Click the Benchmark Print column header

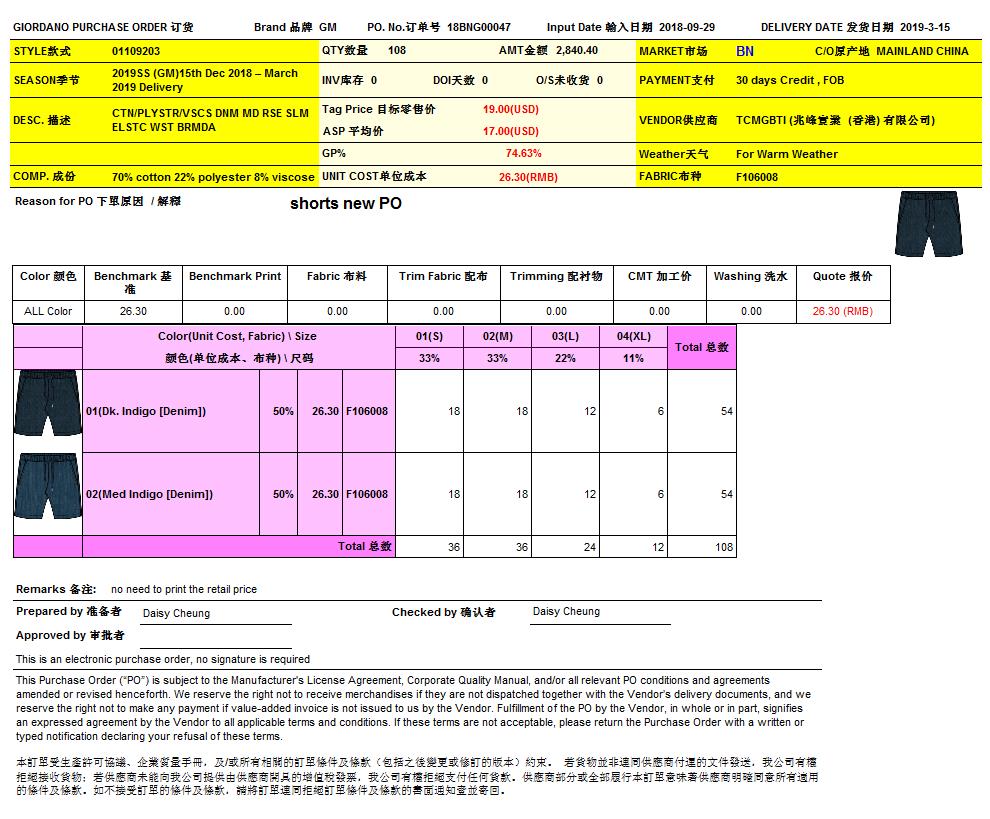235,276
